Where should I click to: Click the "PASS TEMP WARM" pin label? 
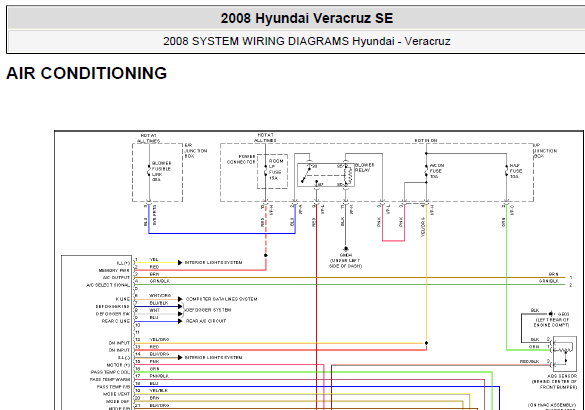[110, 379]
